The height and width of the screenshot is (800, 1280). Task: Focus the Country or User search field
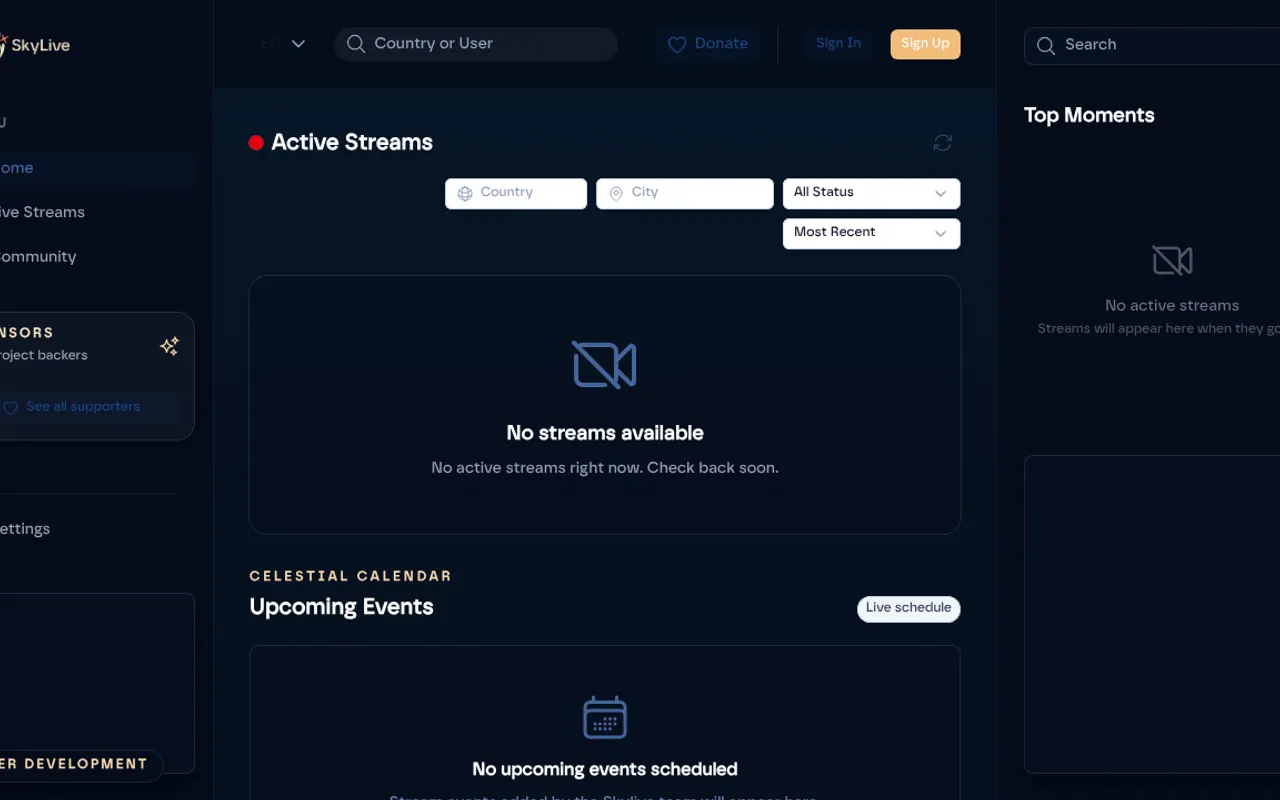pos(476,44)
